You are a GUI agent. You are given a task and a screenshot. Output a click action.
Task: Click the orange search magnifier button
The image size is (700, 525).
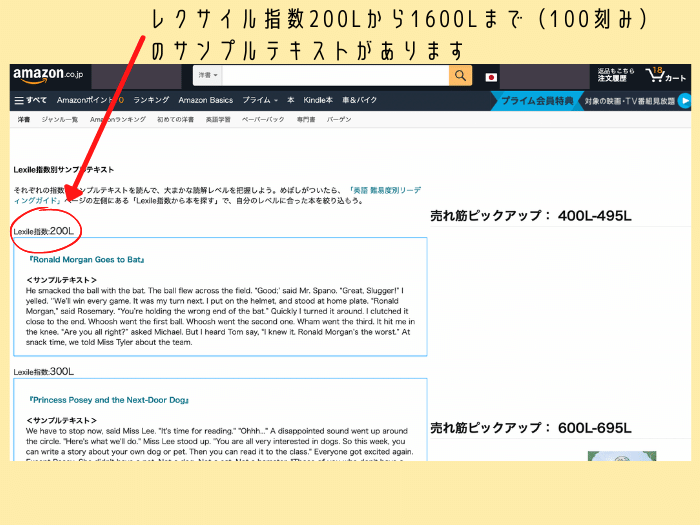tap(460, 76)
